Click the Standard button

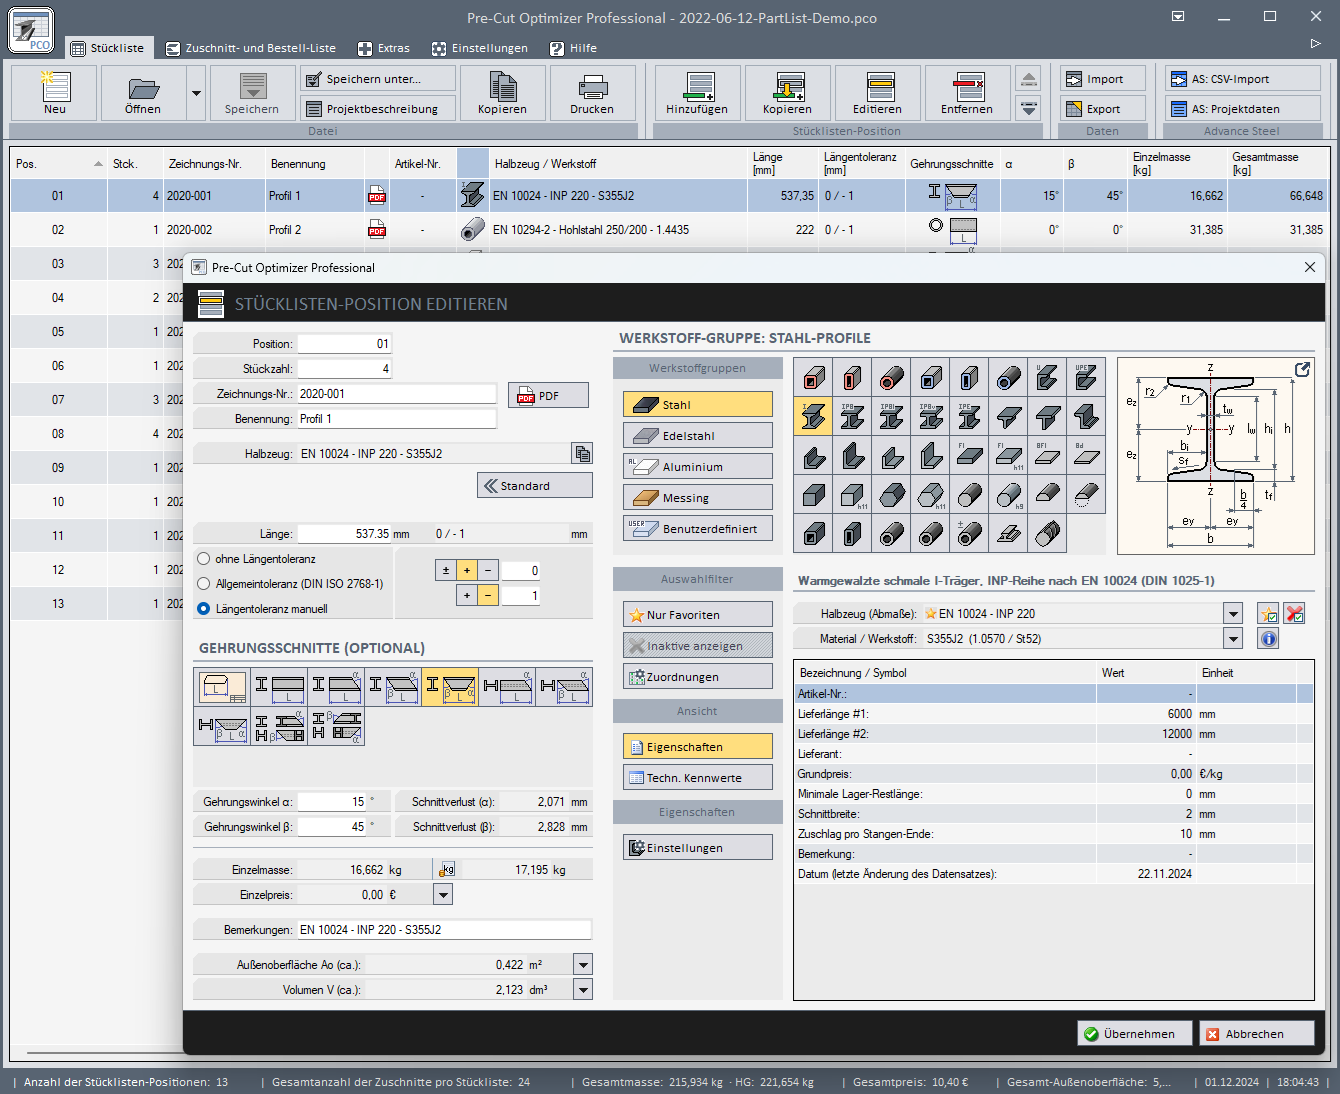535,485
